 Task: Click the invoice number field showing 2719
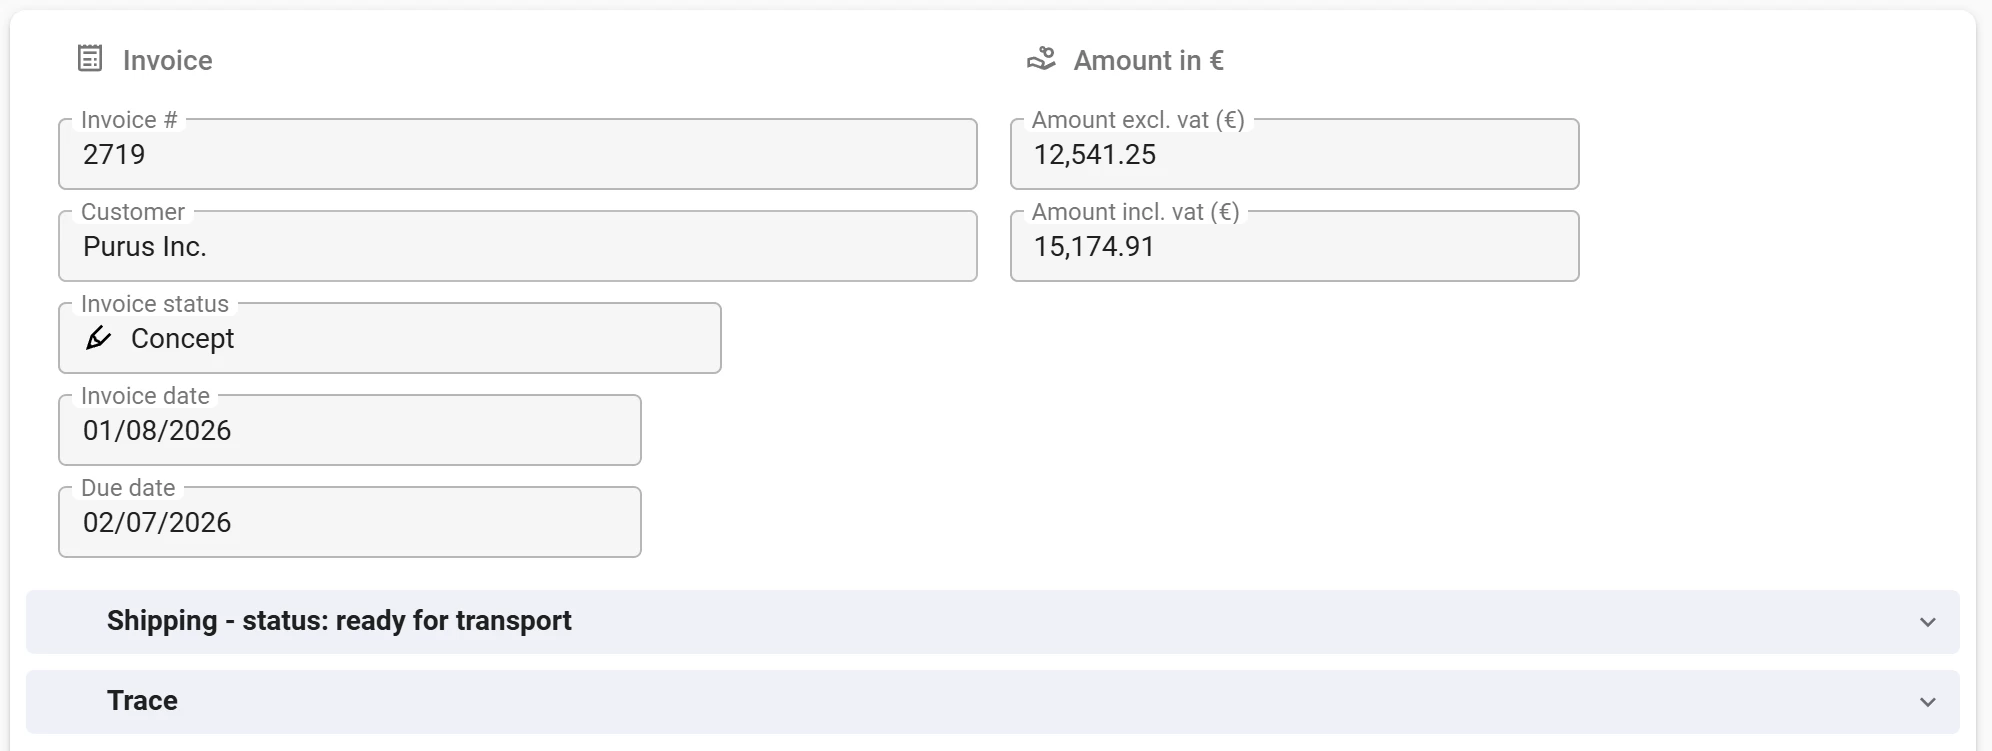coord(517,155)
